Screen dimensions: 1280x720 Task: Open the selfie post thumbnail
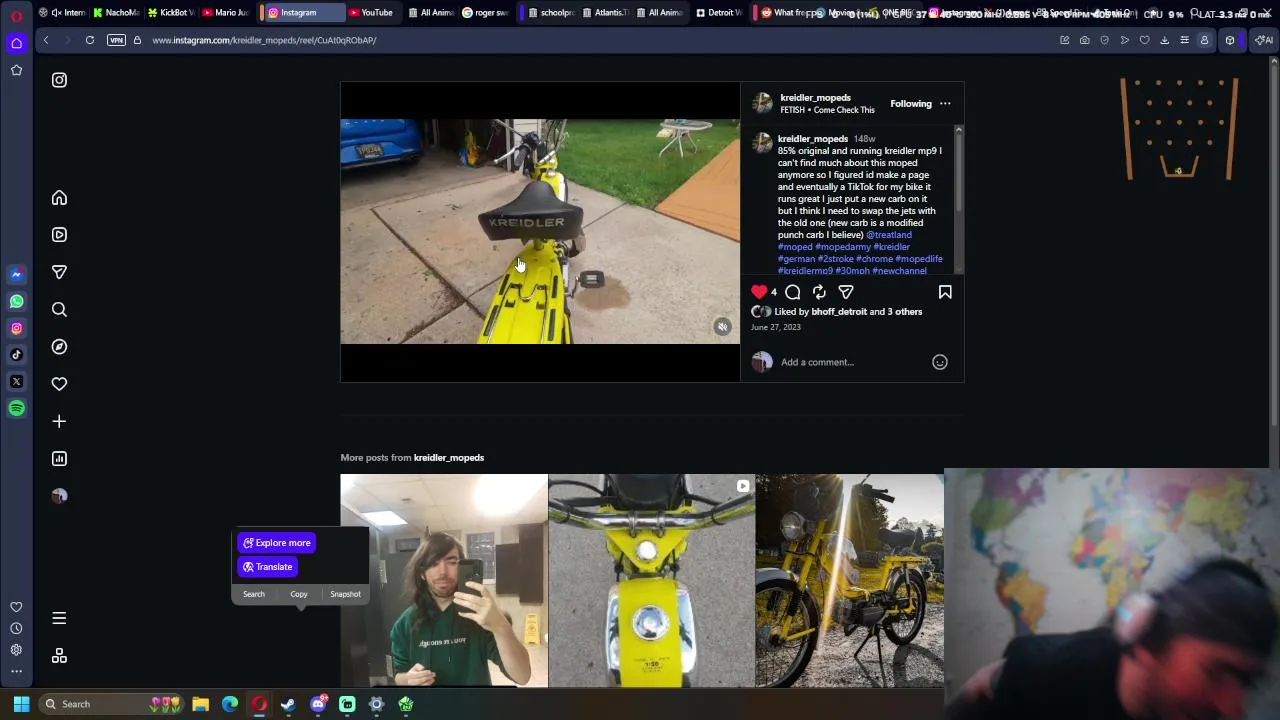coord(444,581)
